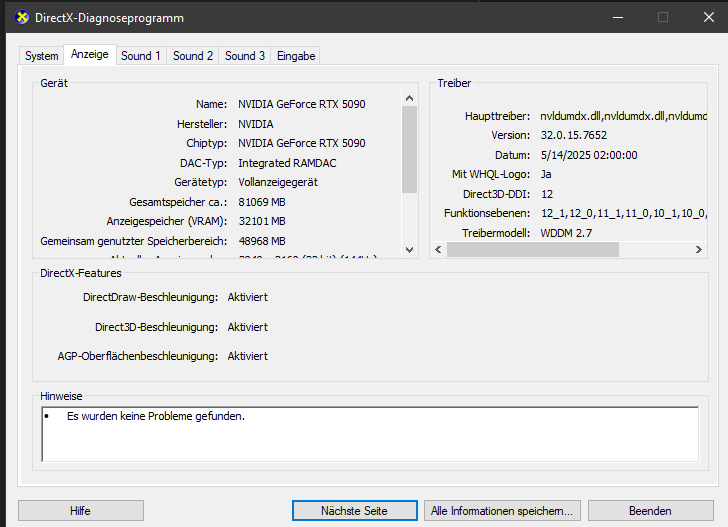Screen dimensions: 728x527
Task: Click the Treibermodell label
Action: click(x=496, y=233)
